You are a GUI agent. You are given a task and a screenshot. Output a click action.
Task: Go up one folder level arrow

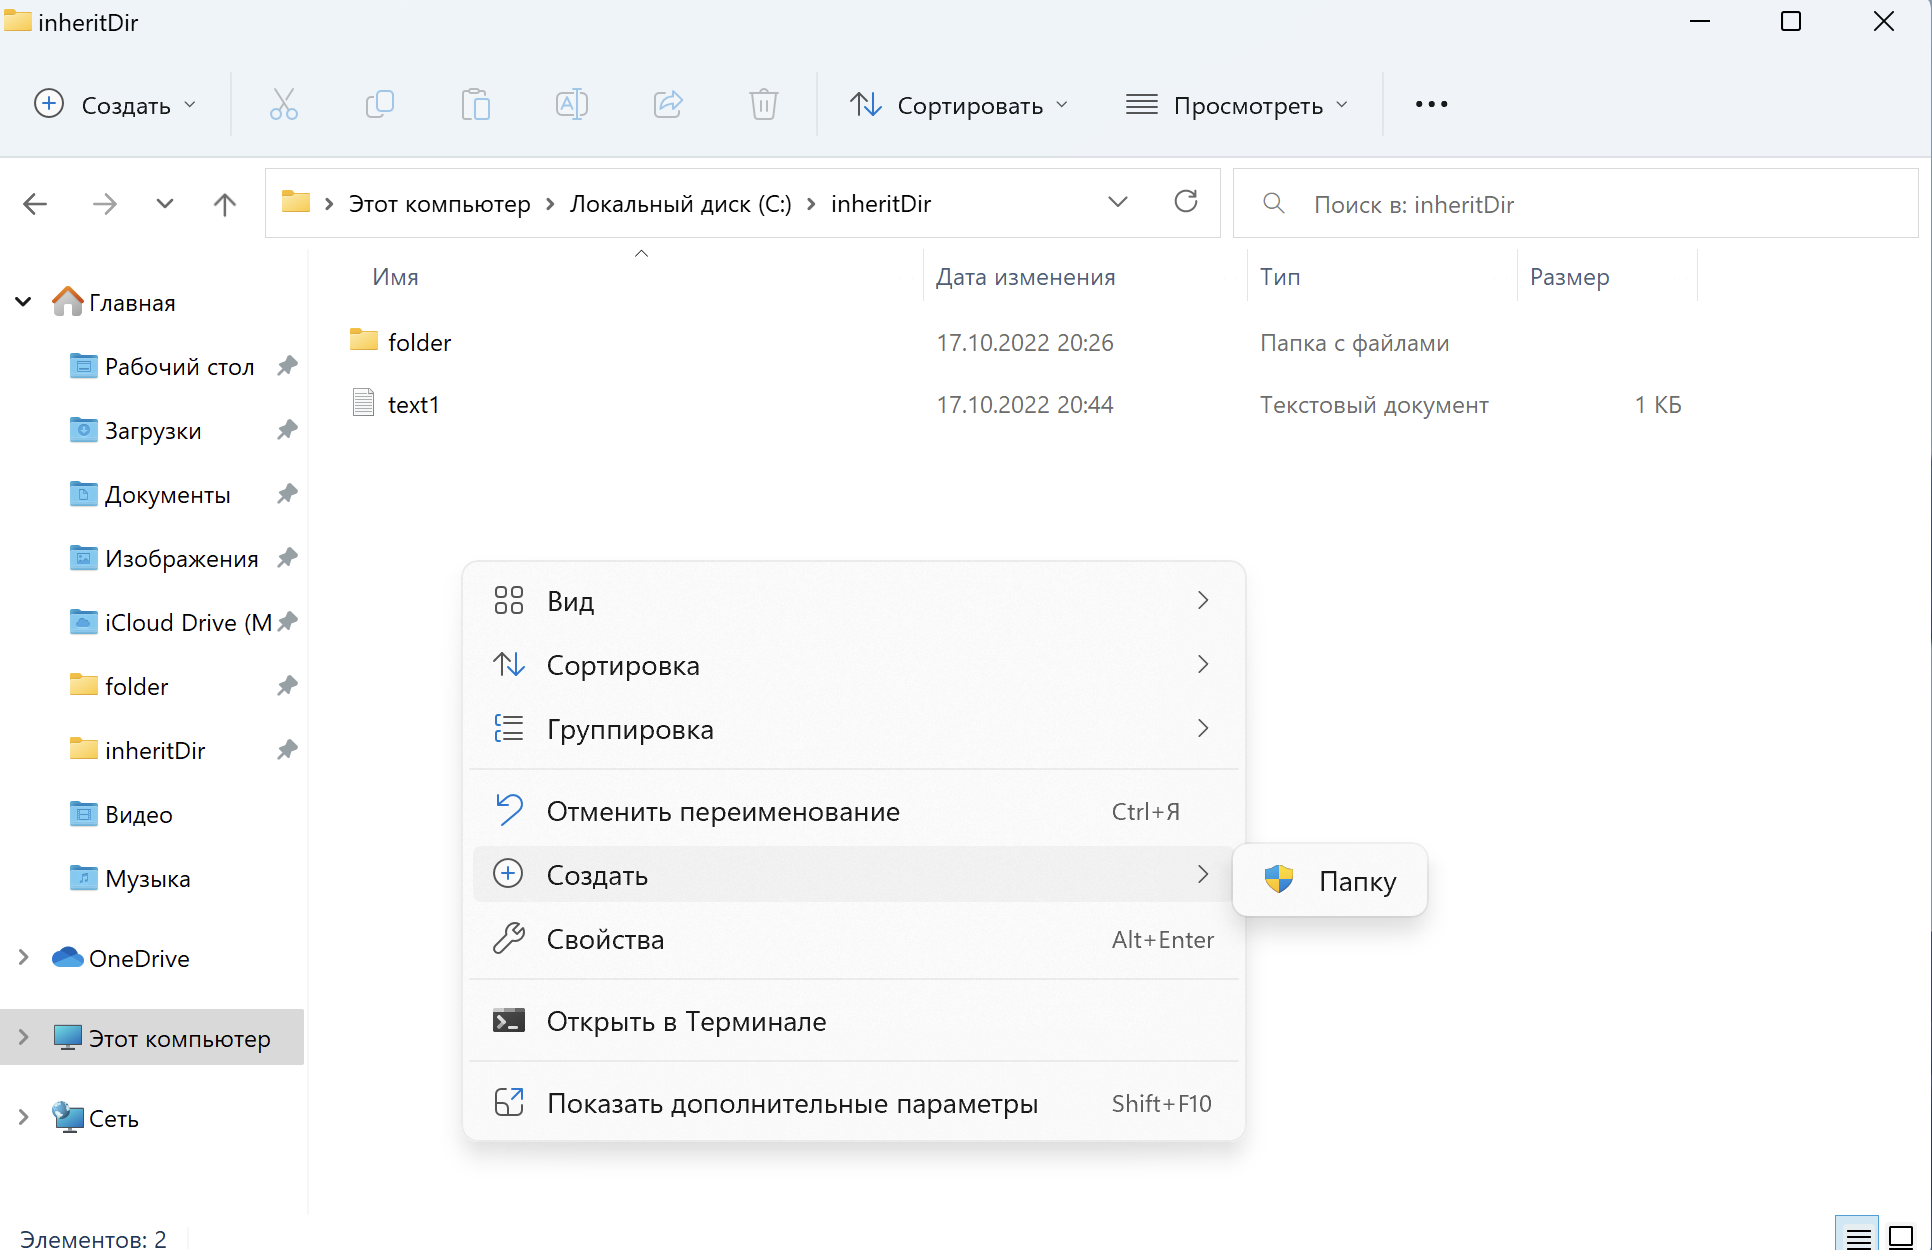click(x=225, y=204)
